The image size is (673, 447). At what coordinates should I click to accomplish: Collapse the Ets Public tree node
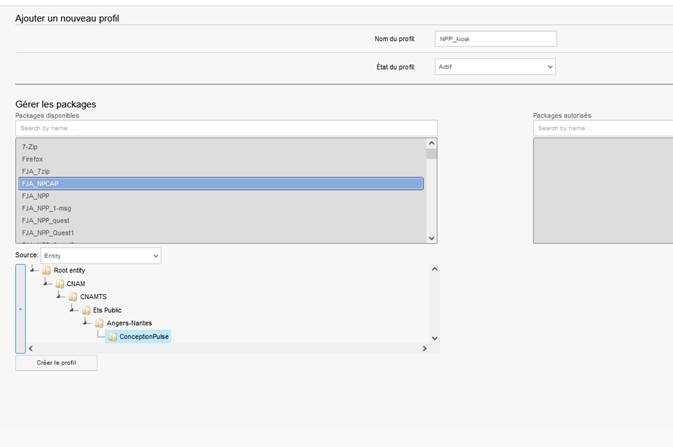click(x=74, y=310)
